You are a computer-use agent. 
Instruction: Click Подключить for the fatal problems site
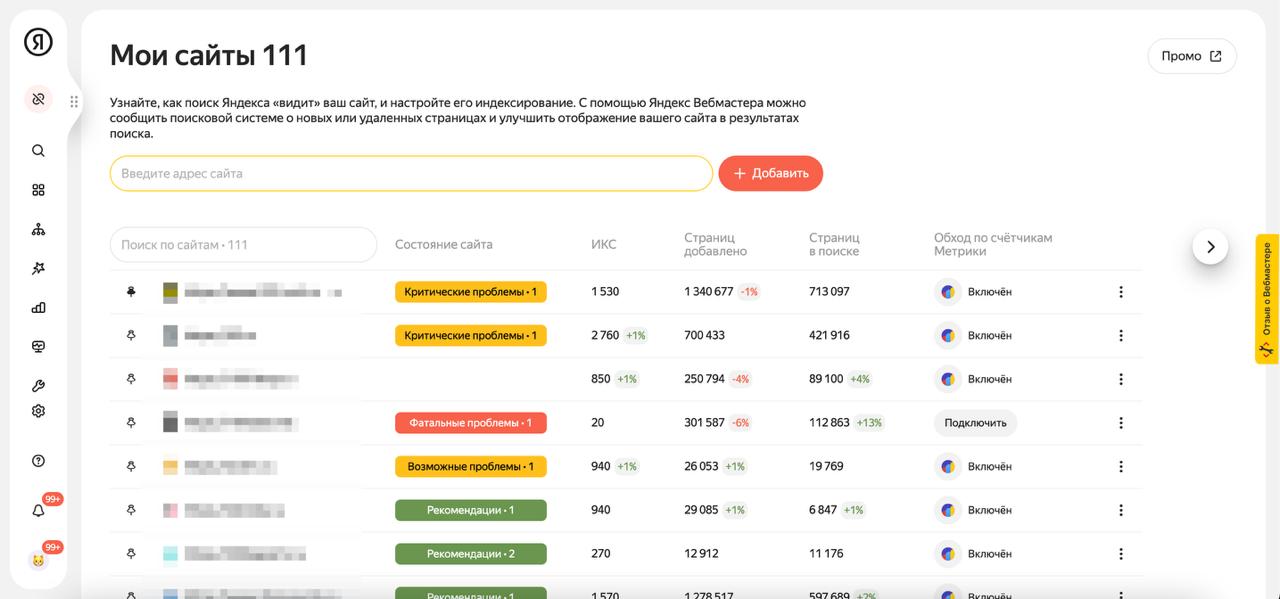click(975, 423)
